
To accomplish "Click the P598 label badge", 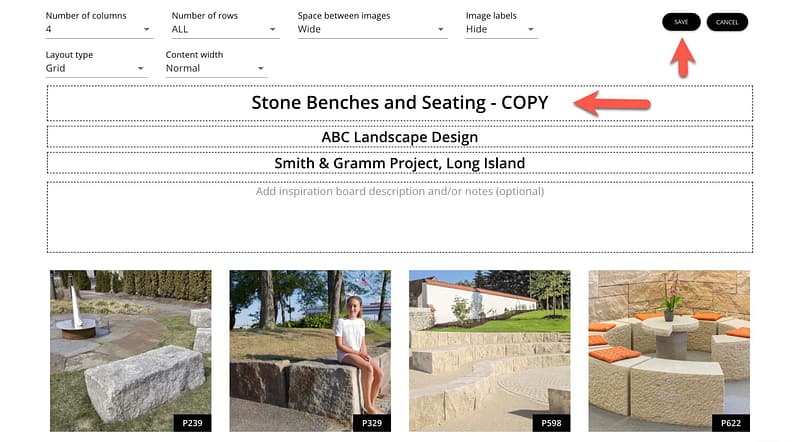I will pos(551,423).
